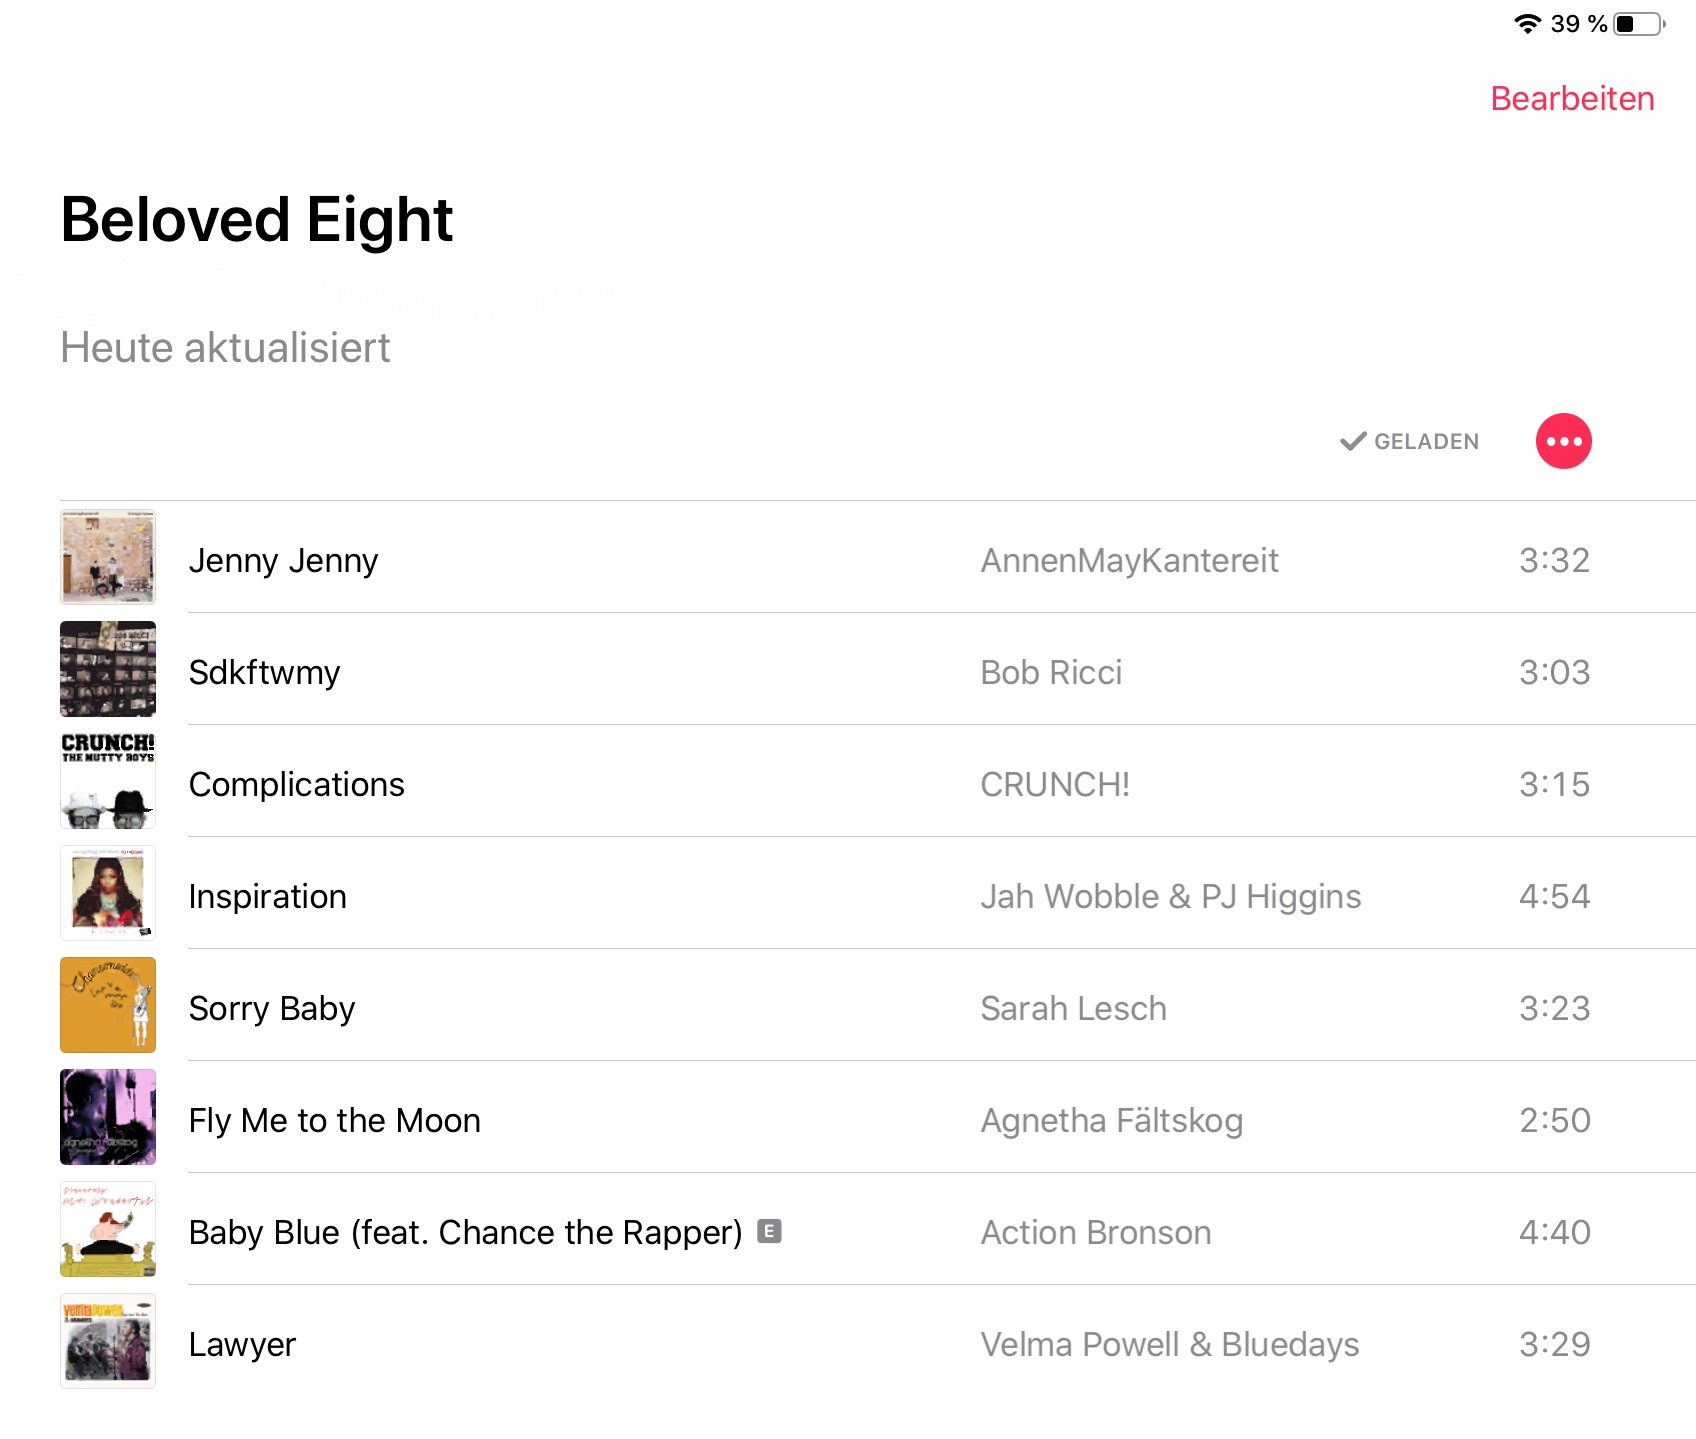Open the red more options button
This screenshot has width=1696, height=1439.
(1563, 441)
